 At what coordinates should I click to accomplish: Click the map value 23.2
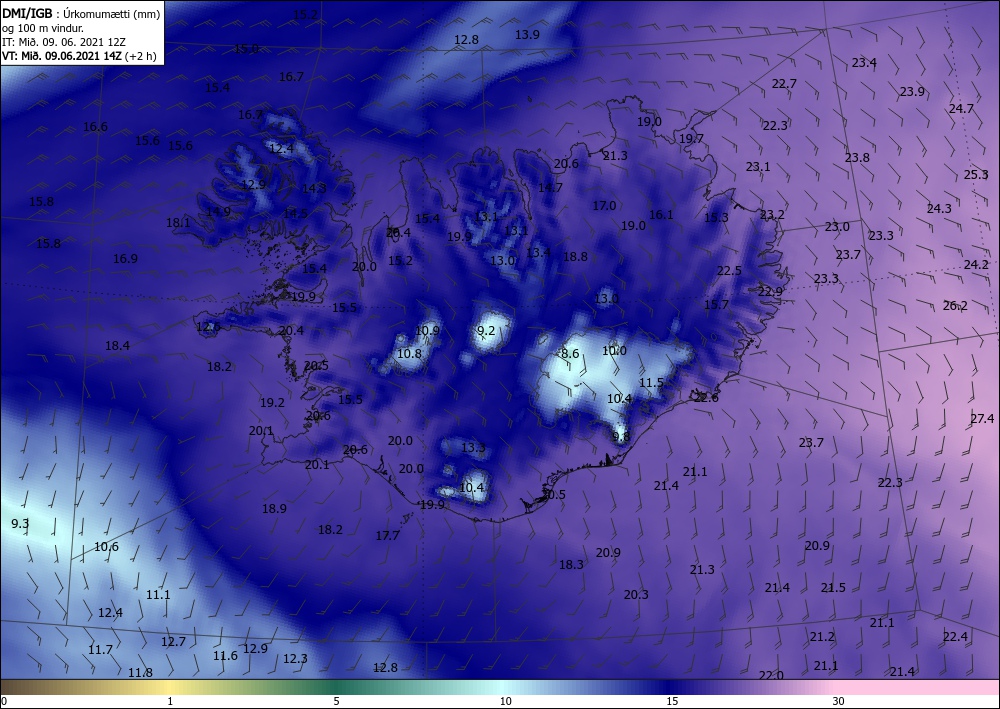[772, 215]
